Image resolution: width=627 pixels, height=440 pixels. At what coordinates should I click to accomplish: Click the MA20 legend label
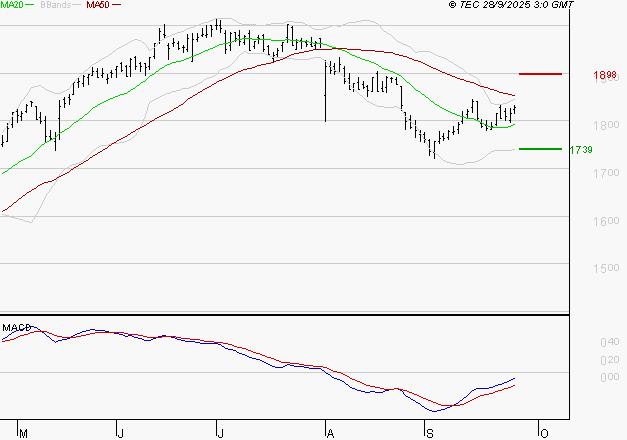click(x=12, y=5)
